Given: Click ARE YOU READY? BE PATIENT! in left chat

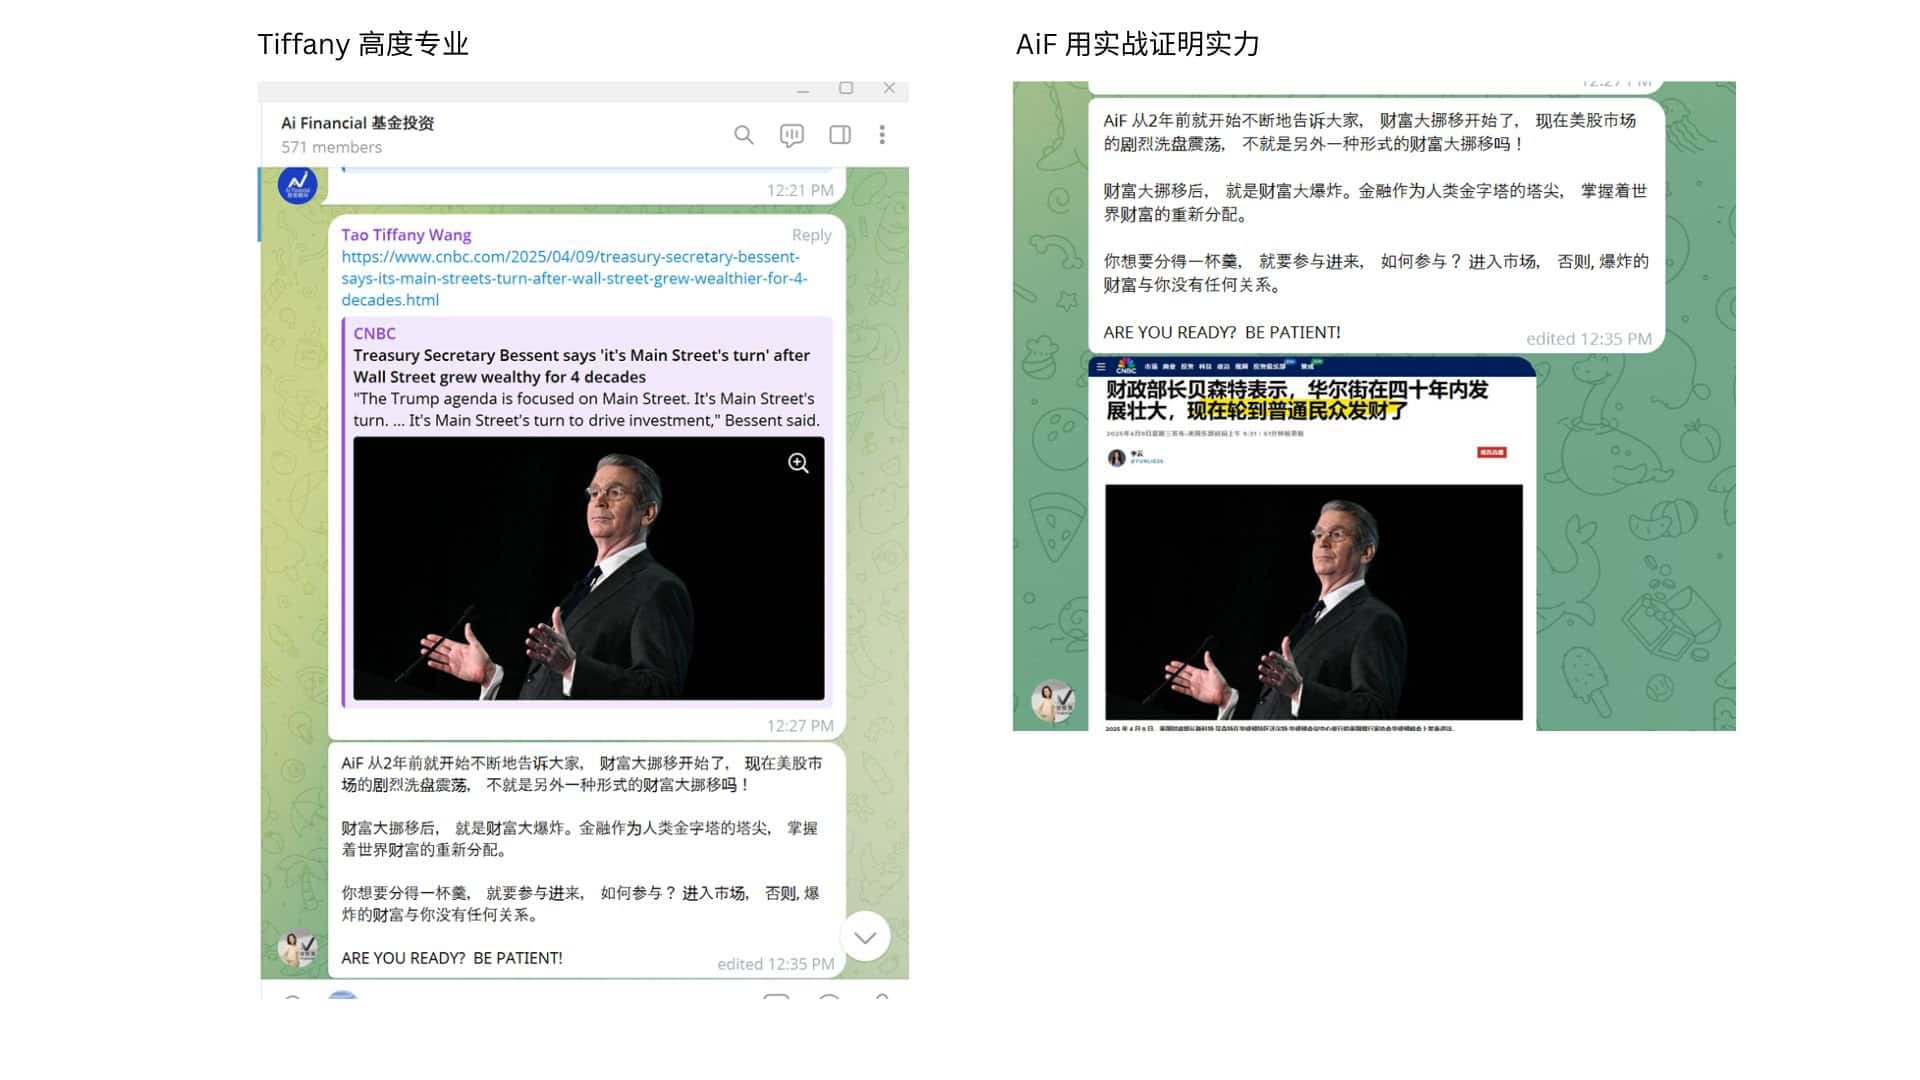Looking at the screenshot, I should 452,958.
